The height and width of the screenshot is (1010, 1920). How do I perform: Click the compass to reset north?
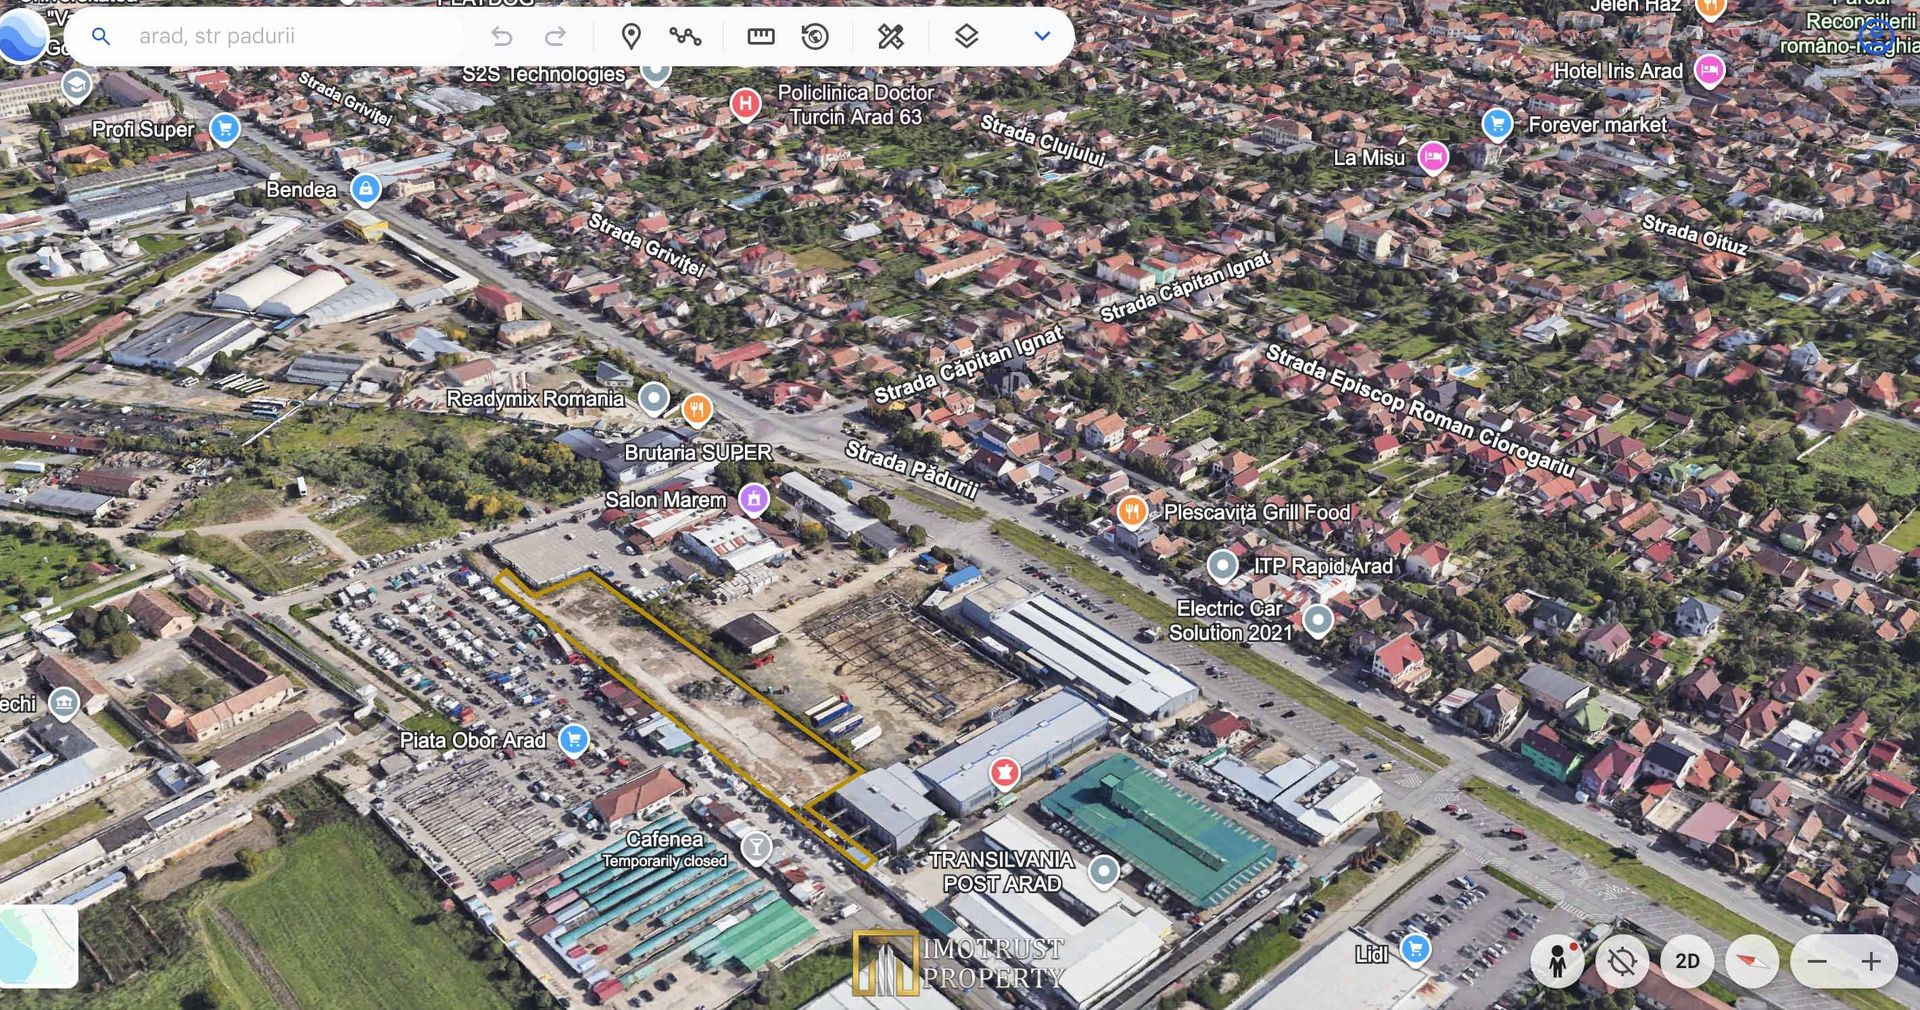(1752, 961)
